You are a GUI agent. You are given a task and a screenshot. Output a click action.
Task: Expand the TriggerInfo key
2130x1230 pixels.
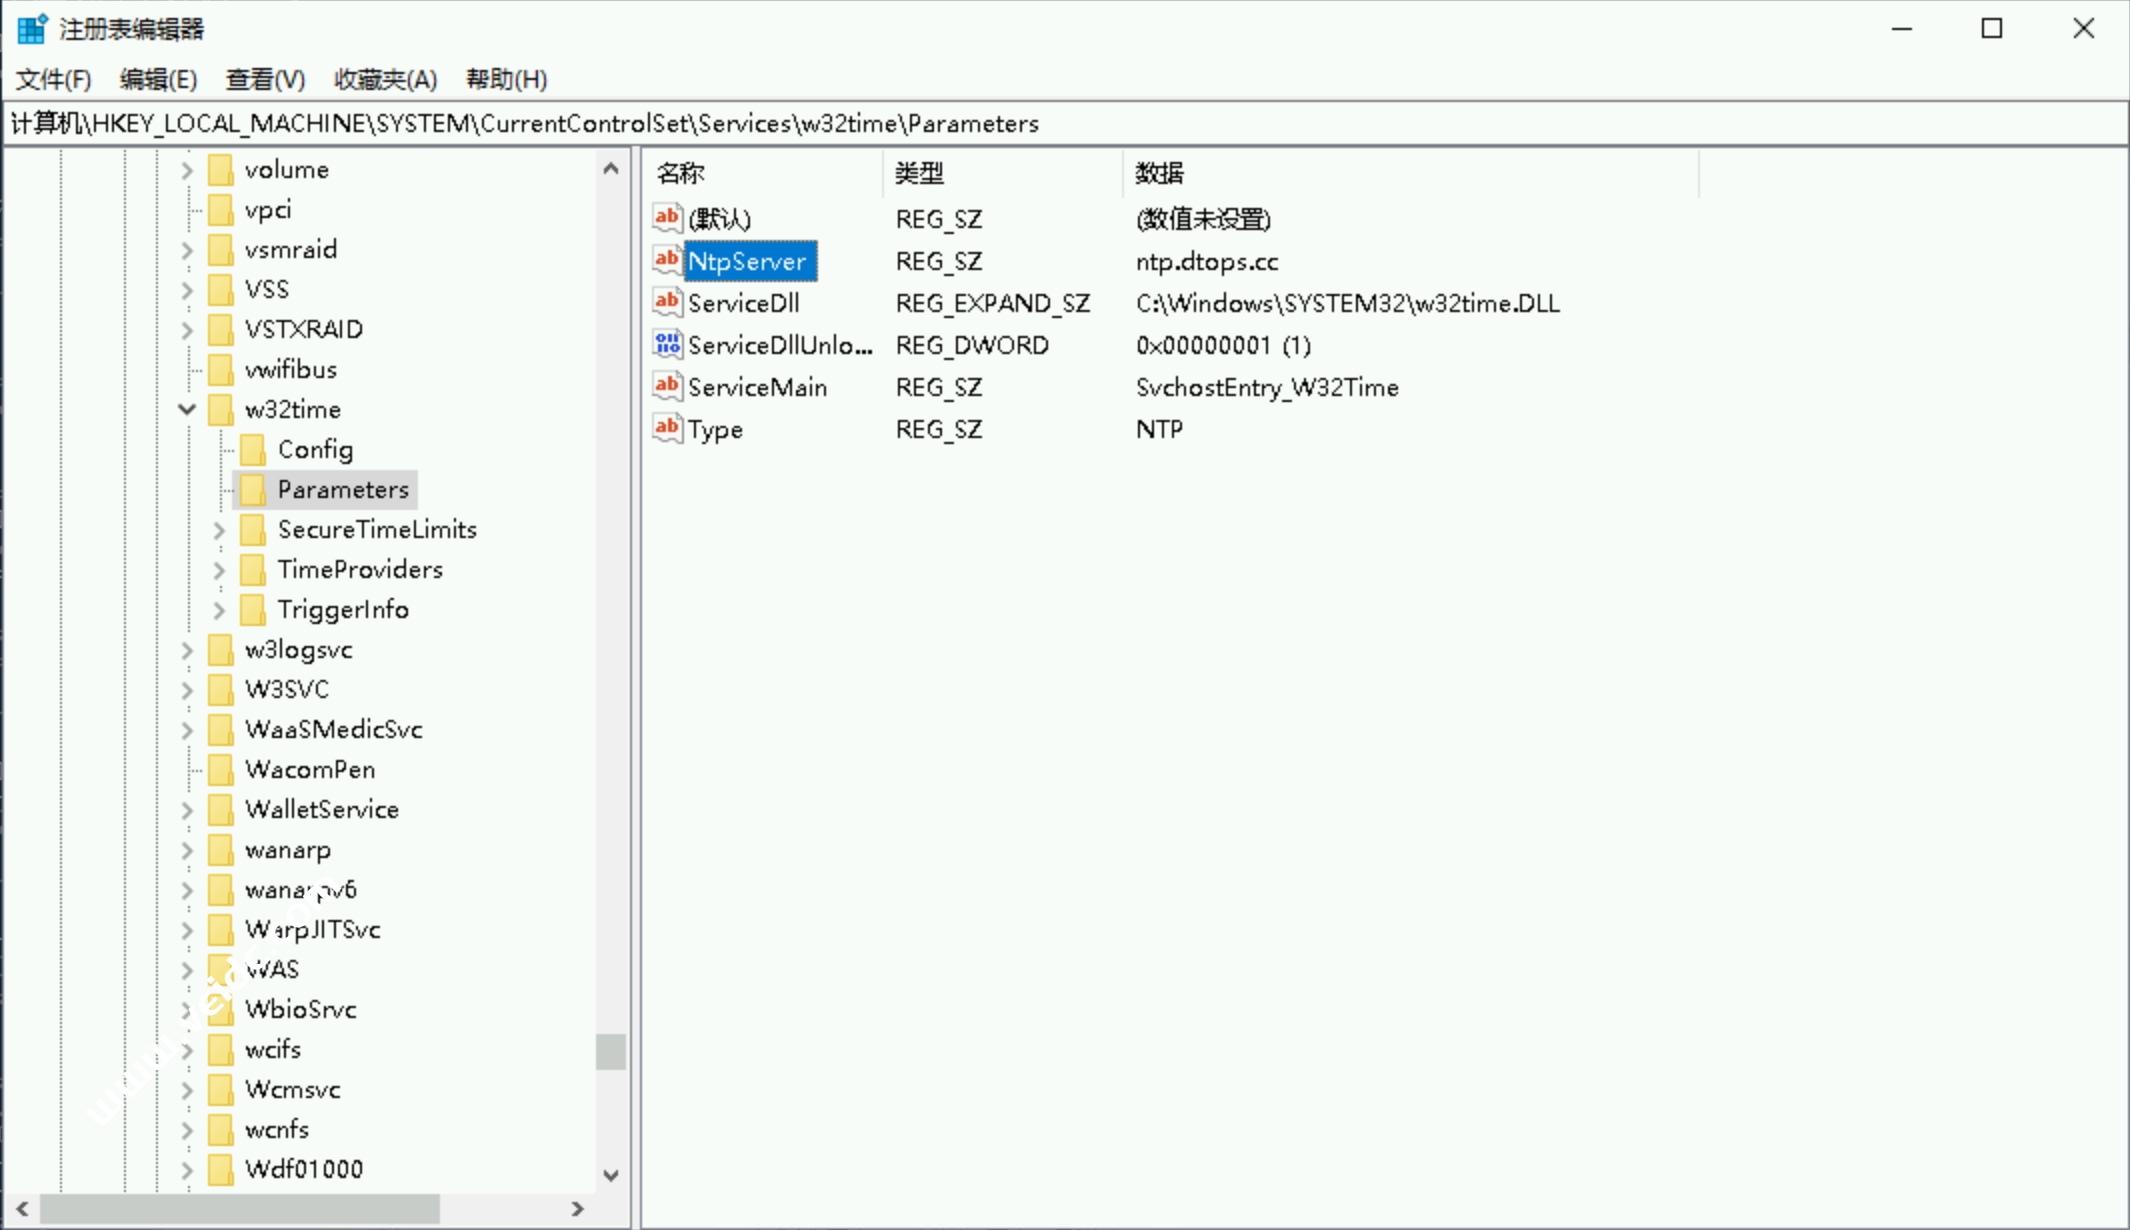219,610
